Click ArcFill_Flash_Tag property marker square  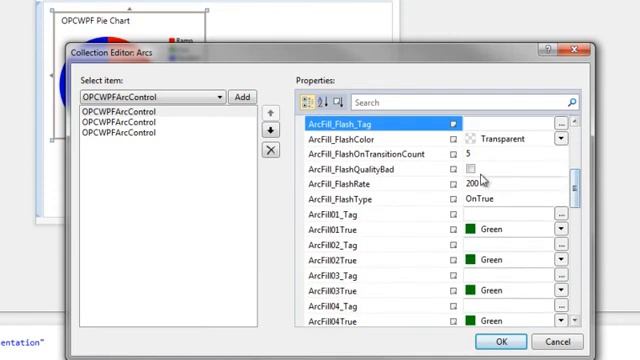(x=453, y=124)
